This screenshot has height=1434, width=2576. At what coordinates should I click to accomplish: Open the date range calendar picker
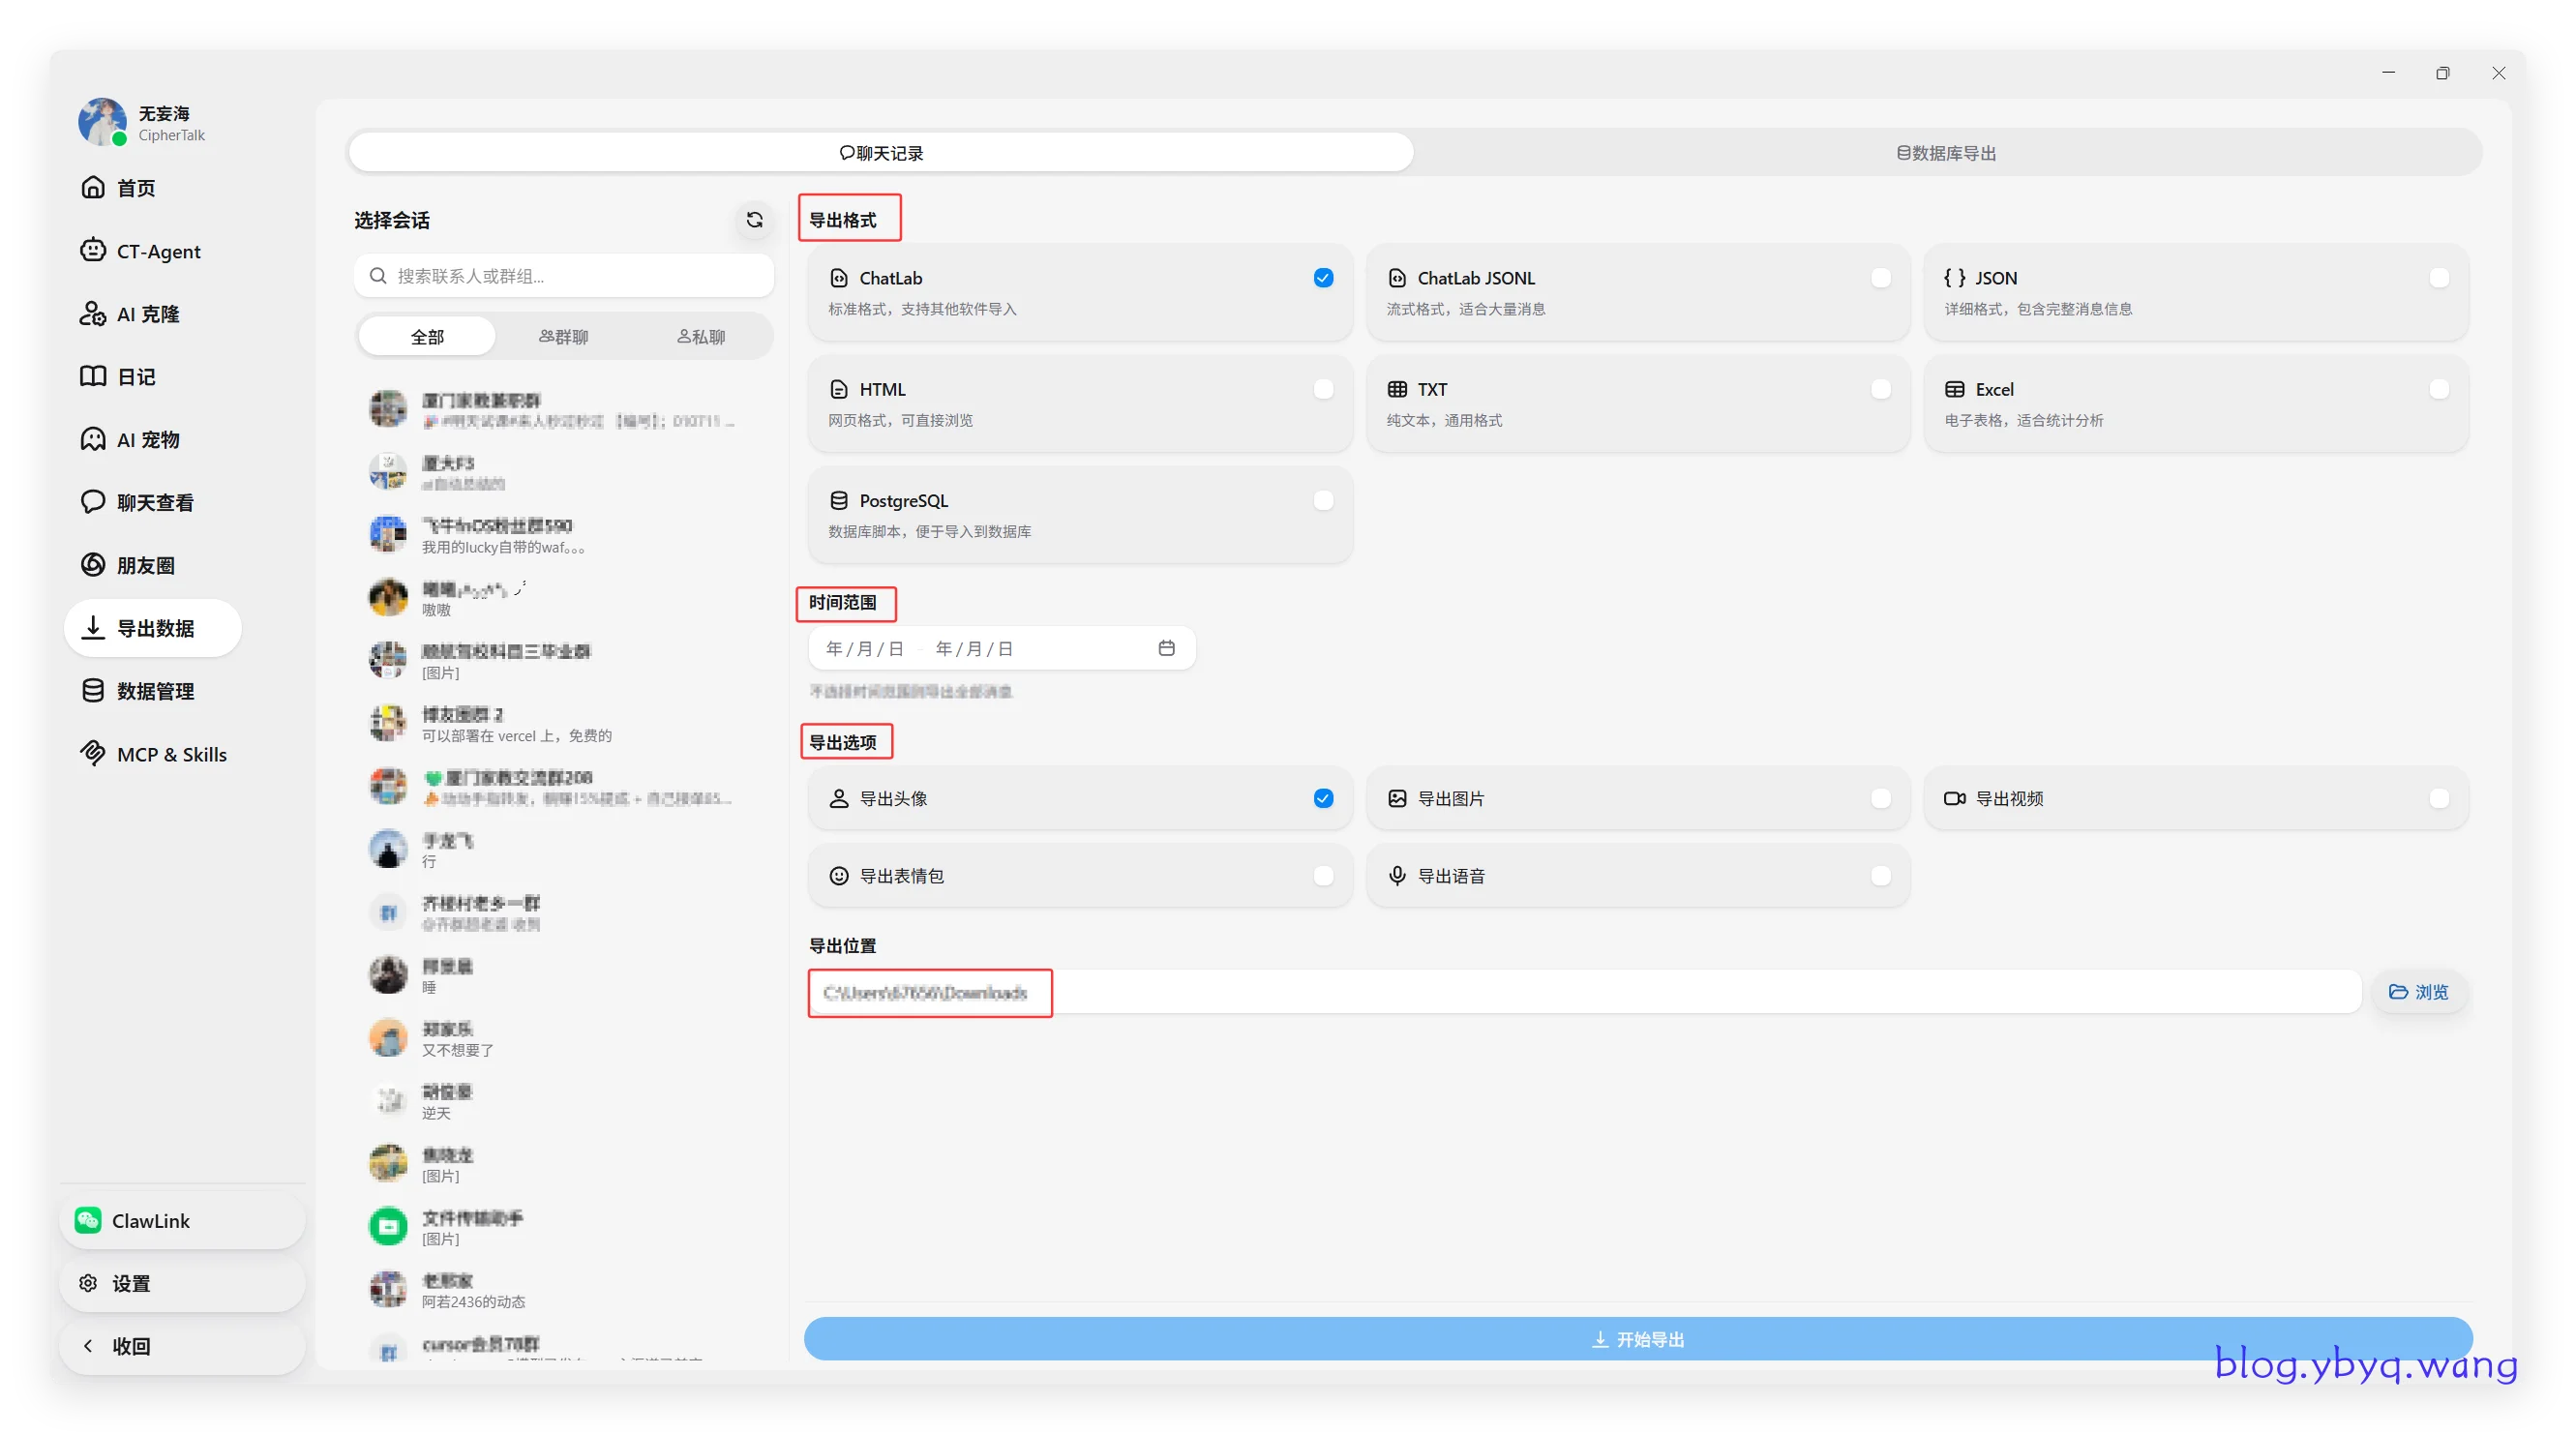1166,648
